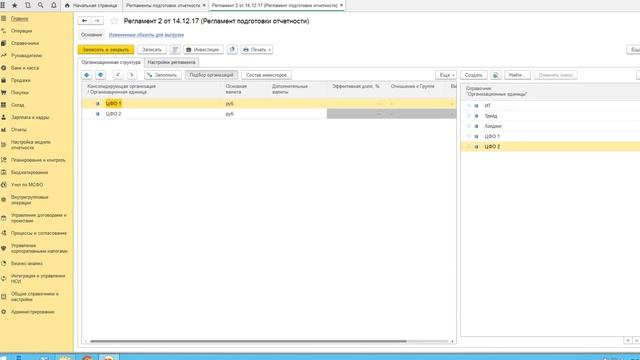This screenshot has width=640, height=360.
Task: Click the Создать button
Action: click(473, 75)
